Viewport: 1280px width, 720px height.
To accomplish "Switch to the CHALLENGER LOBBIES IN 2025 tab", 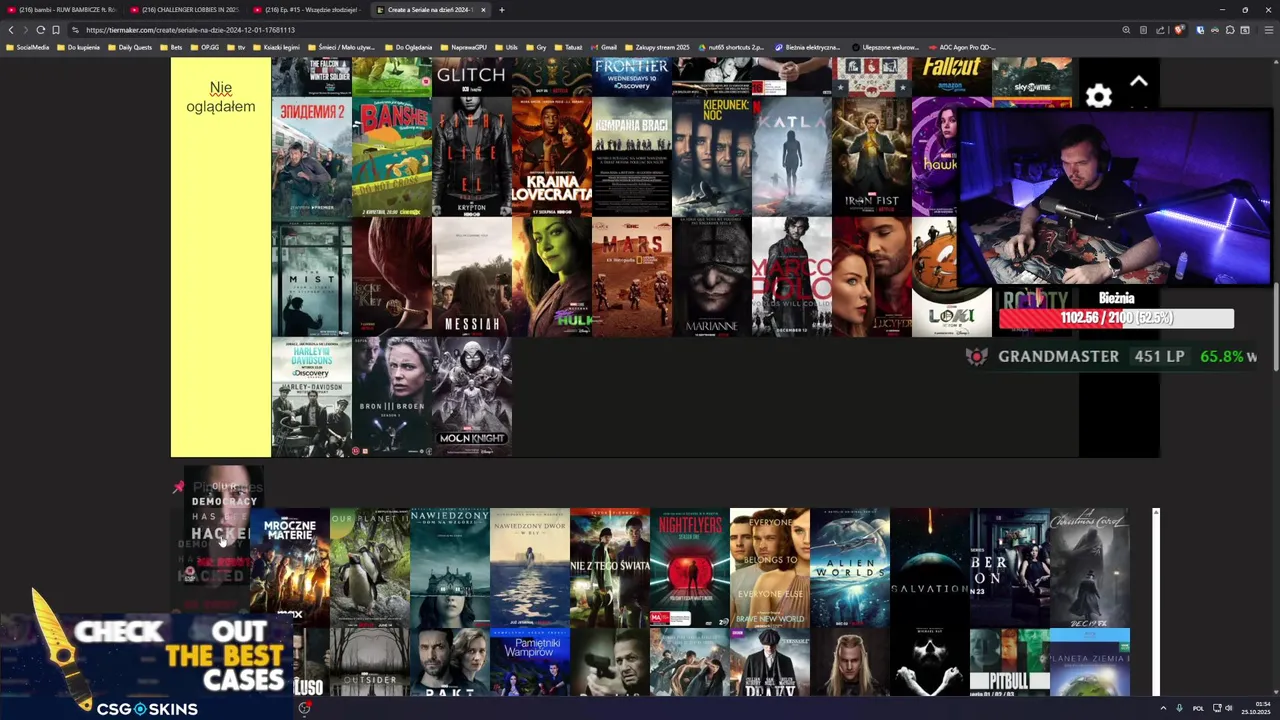I will point(185,10).
